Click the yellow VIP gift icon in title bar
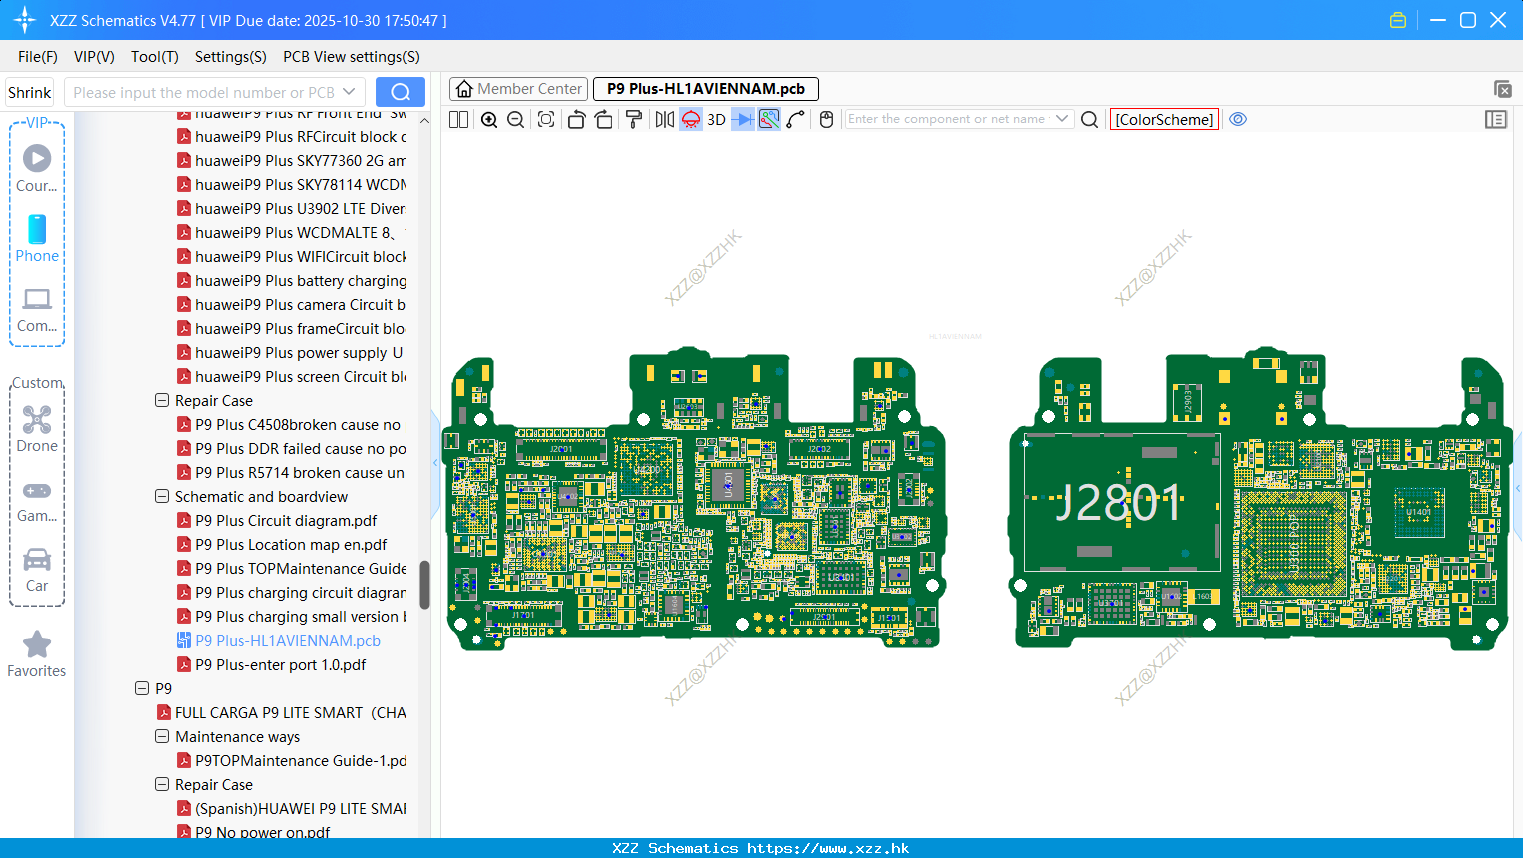The image size is (1523, 858). [x=1398, y=20]
